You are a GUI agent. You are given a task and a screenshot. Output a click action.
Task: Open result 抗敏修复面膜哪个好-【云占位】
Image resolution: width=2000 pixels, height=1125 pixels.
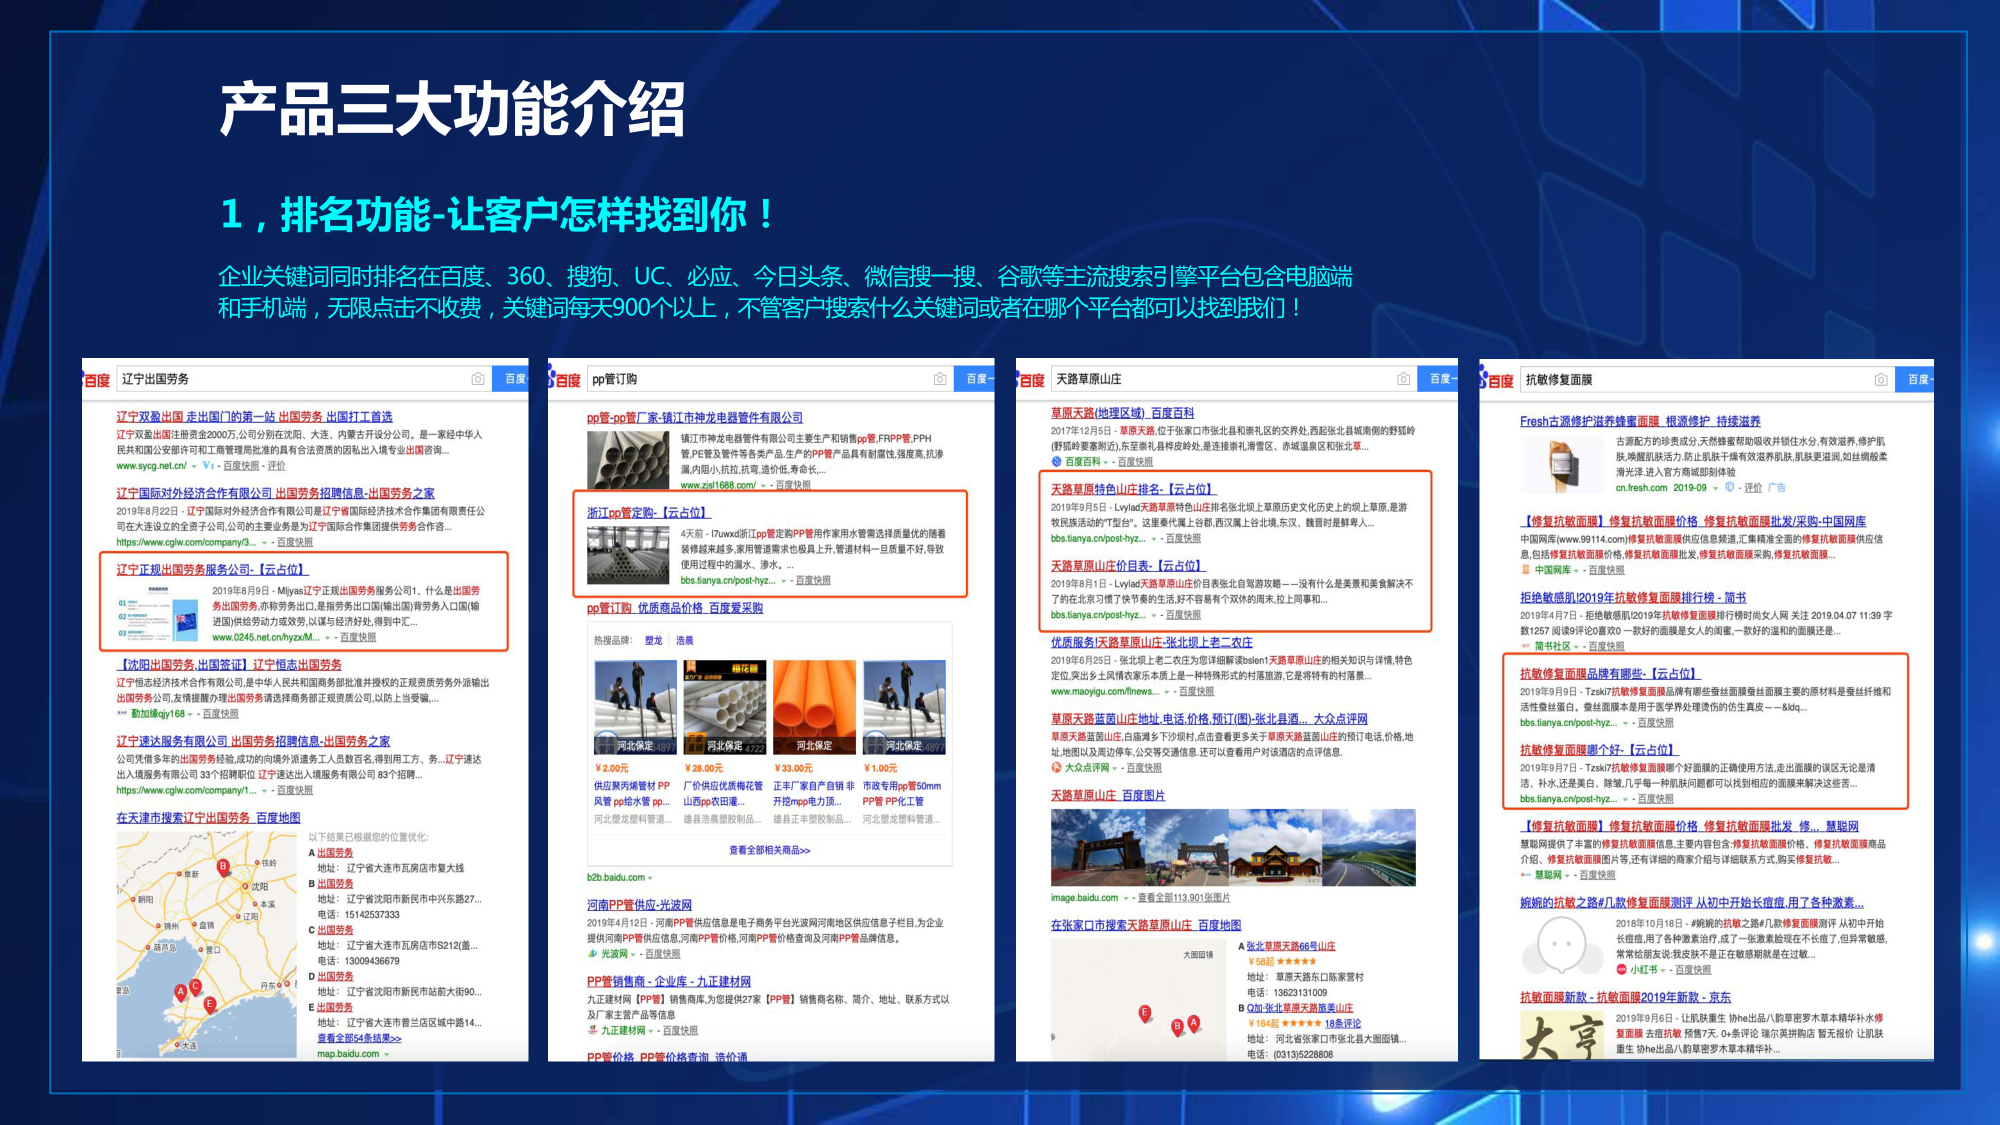pos(1600,749)
